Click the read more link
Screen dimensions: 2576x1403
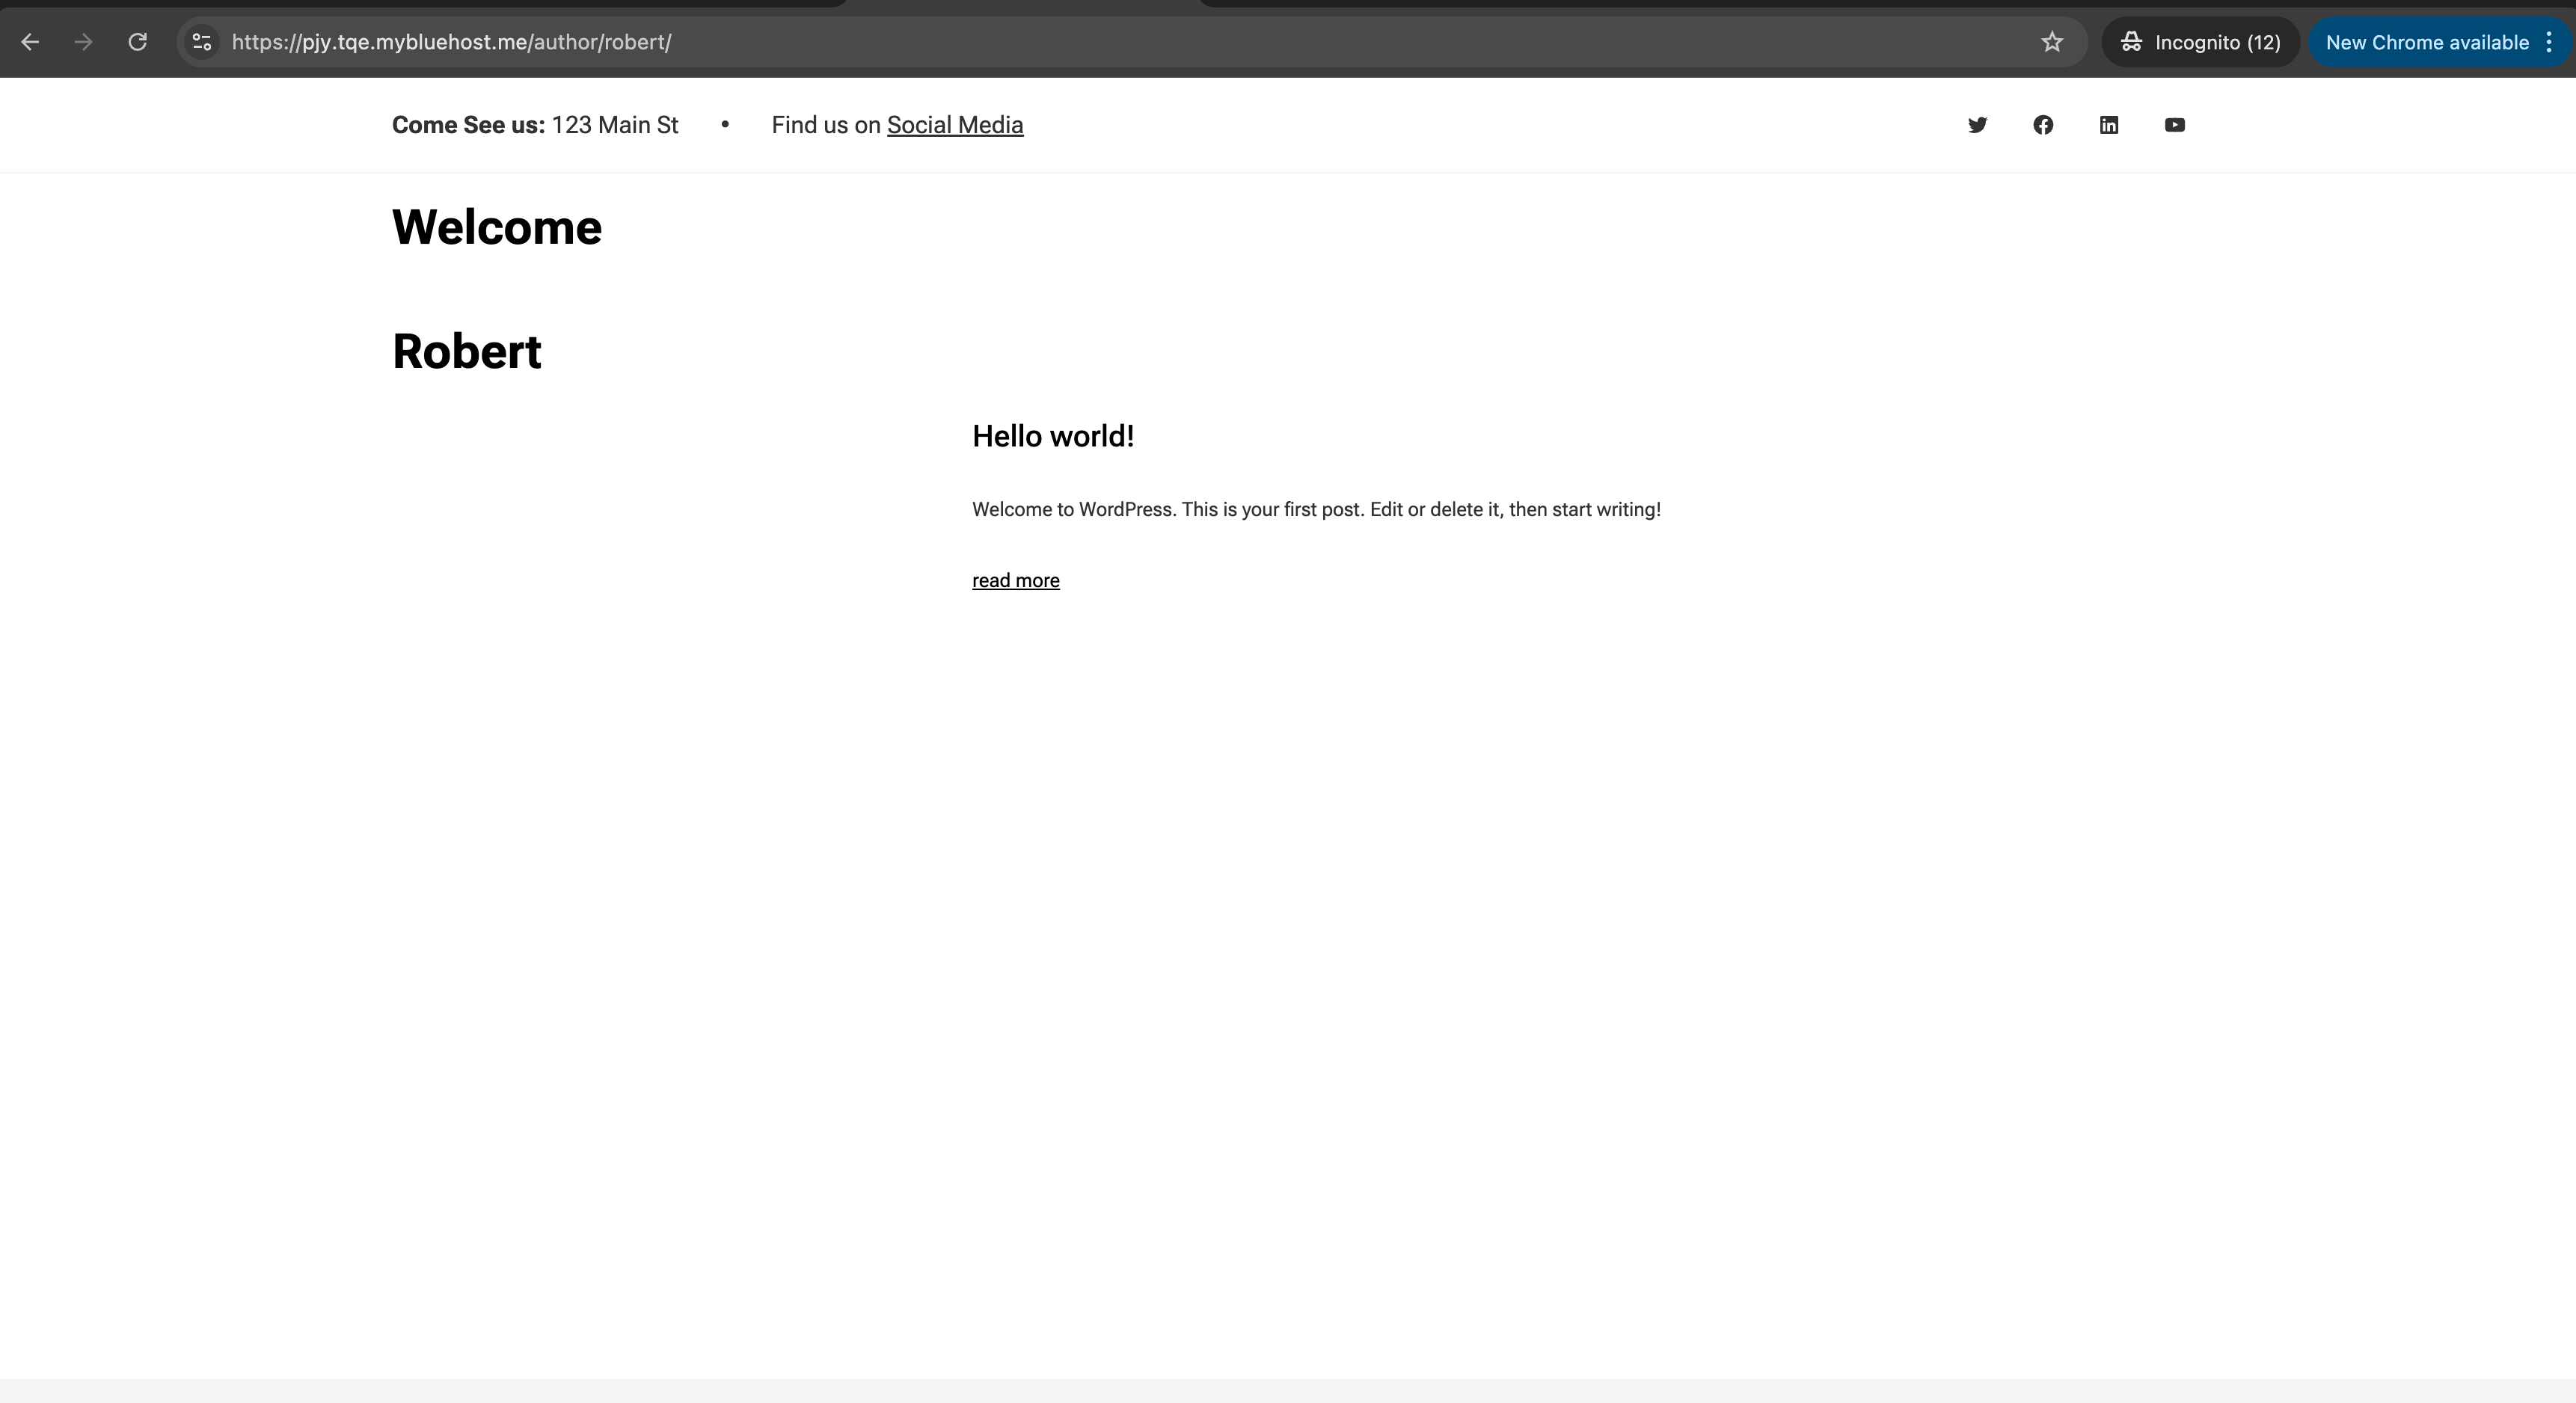click(x=1015, y=581)
